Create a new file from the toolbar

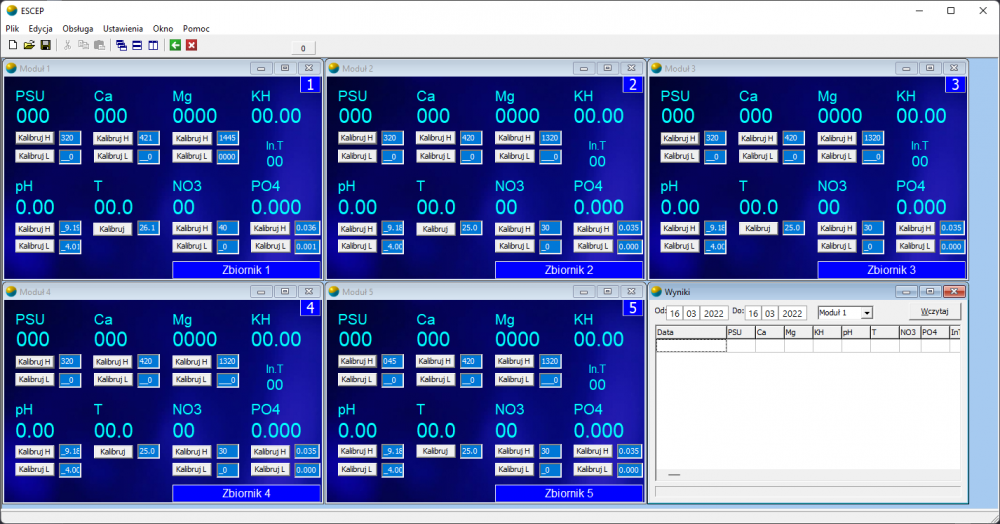pyautogui.click(x=12, y=45)
